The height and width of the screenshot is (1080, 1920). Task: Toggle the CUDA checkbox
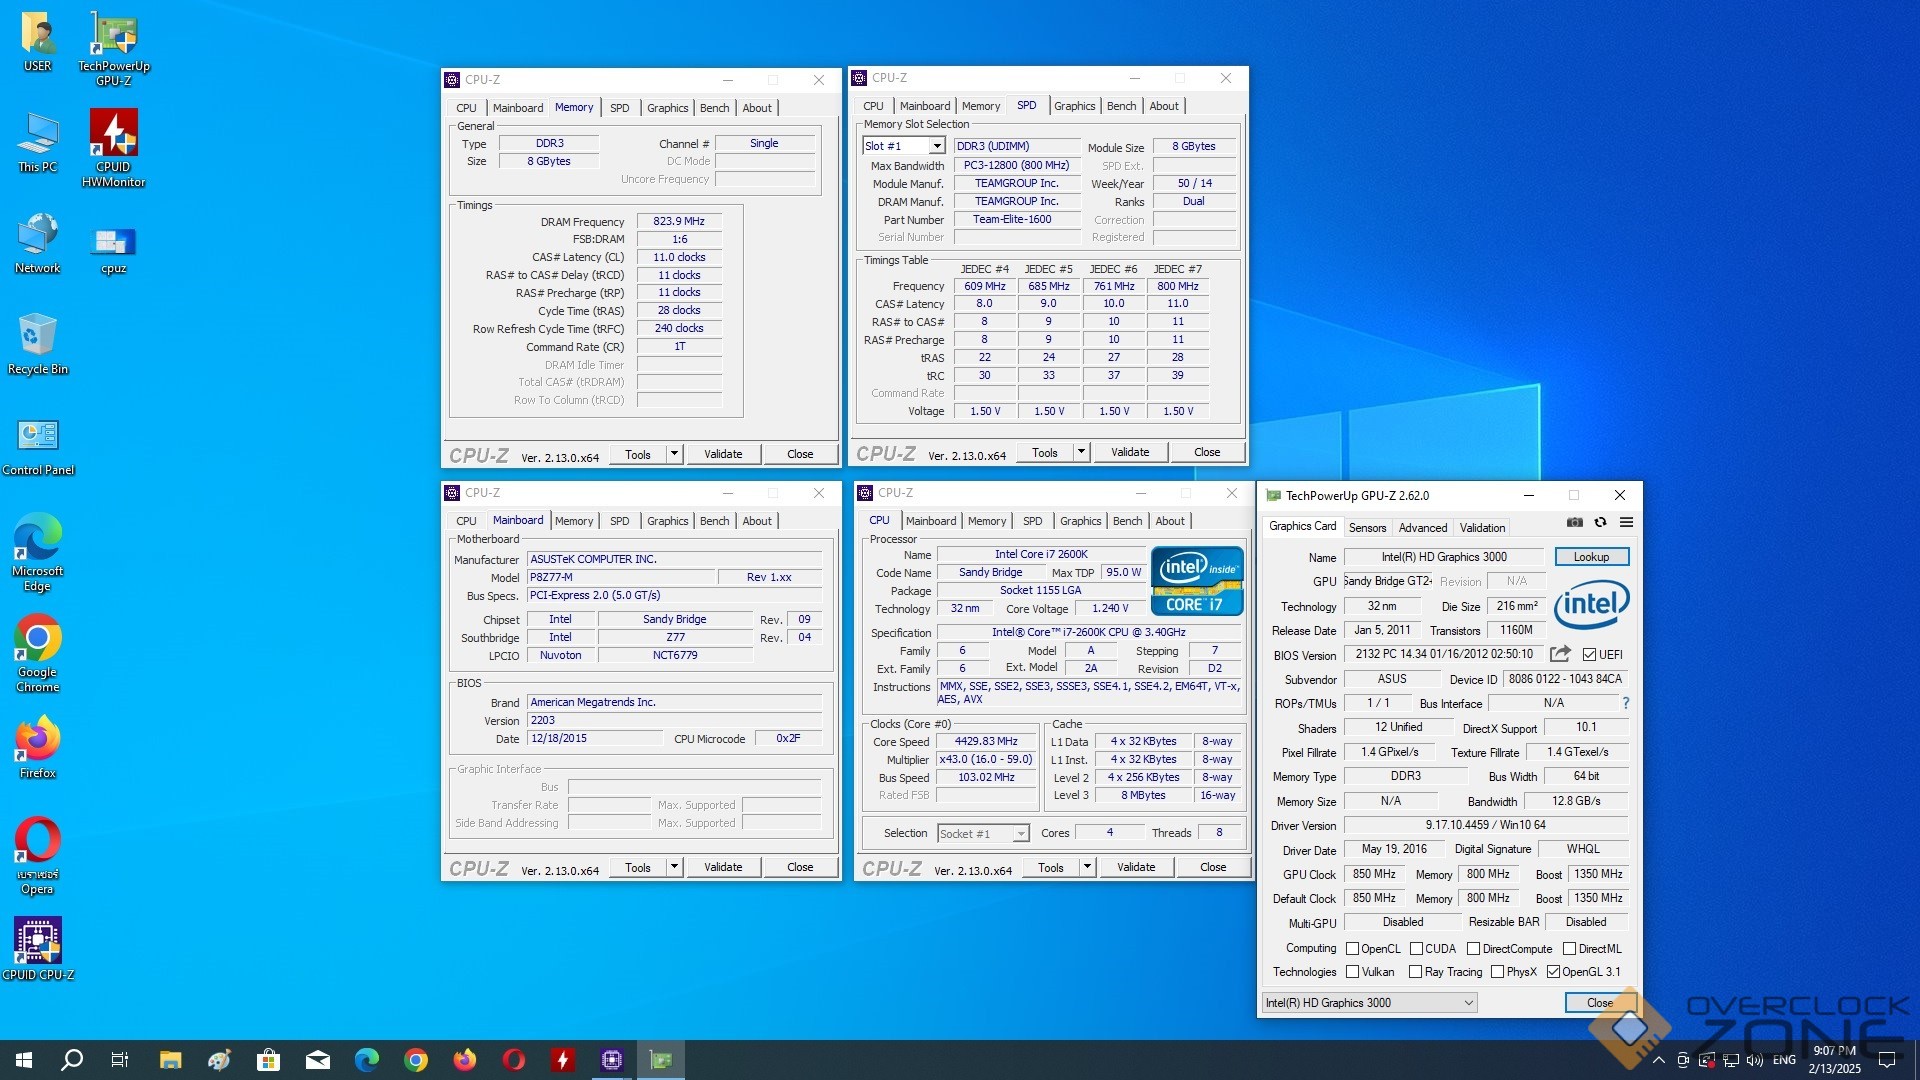pos(1416,949)
